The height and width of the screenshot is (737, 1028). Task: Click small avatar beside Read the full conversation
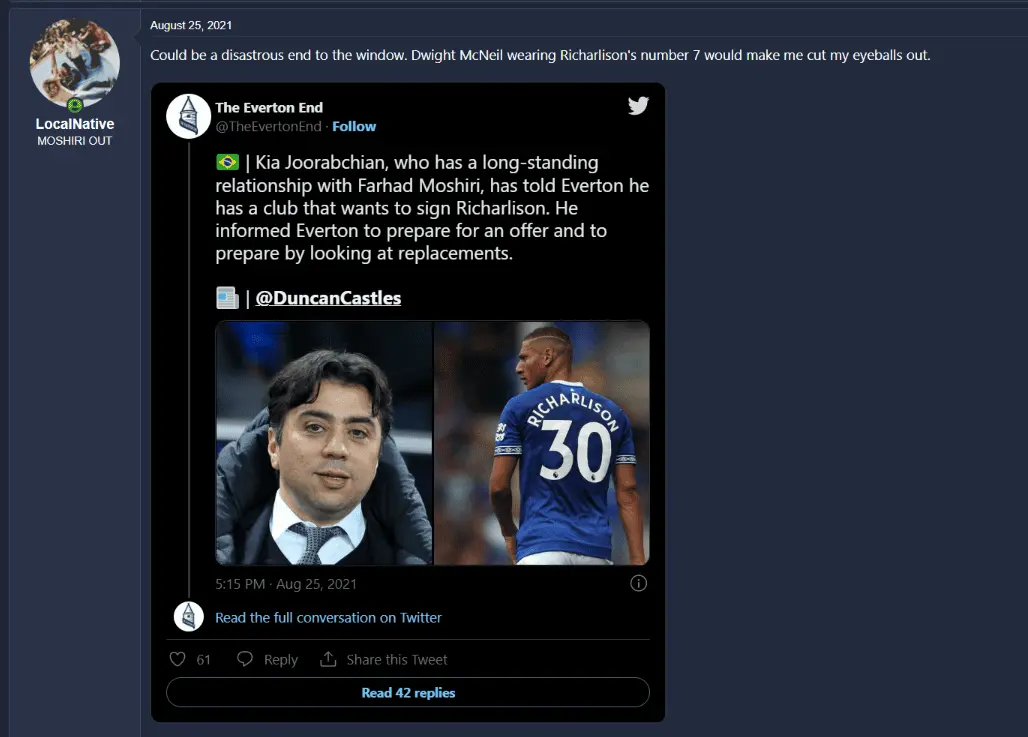(x=188, y=617)
